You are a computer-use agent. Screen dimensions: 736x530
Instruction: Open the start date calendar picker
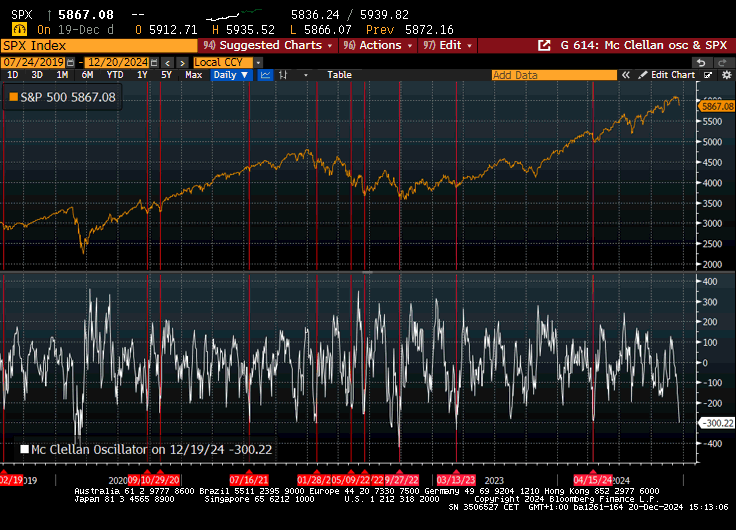pos(70,62)
